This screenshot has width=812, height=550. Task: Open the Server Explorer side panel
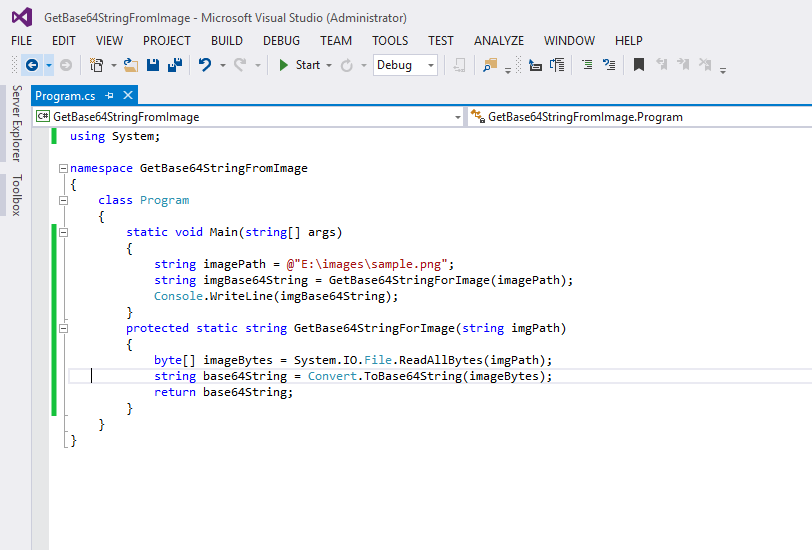[x=16, y=123]
